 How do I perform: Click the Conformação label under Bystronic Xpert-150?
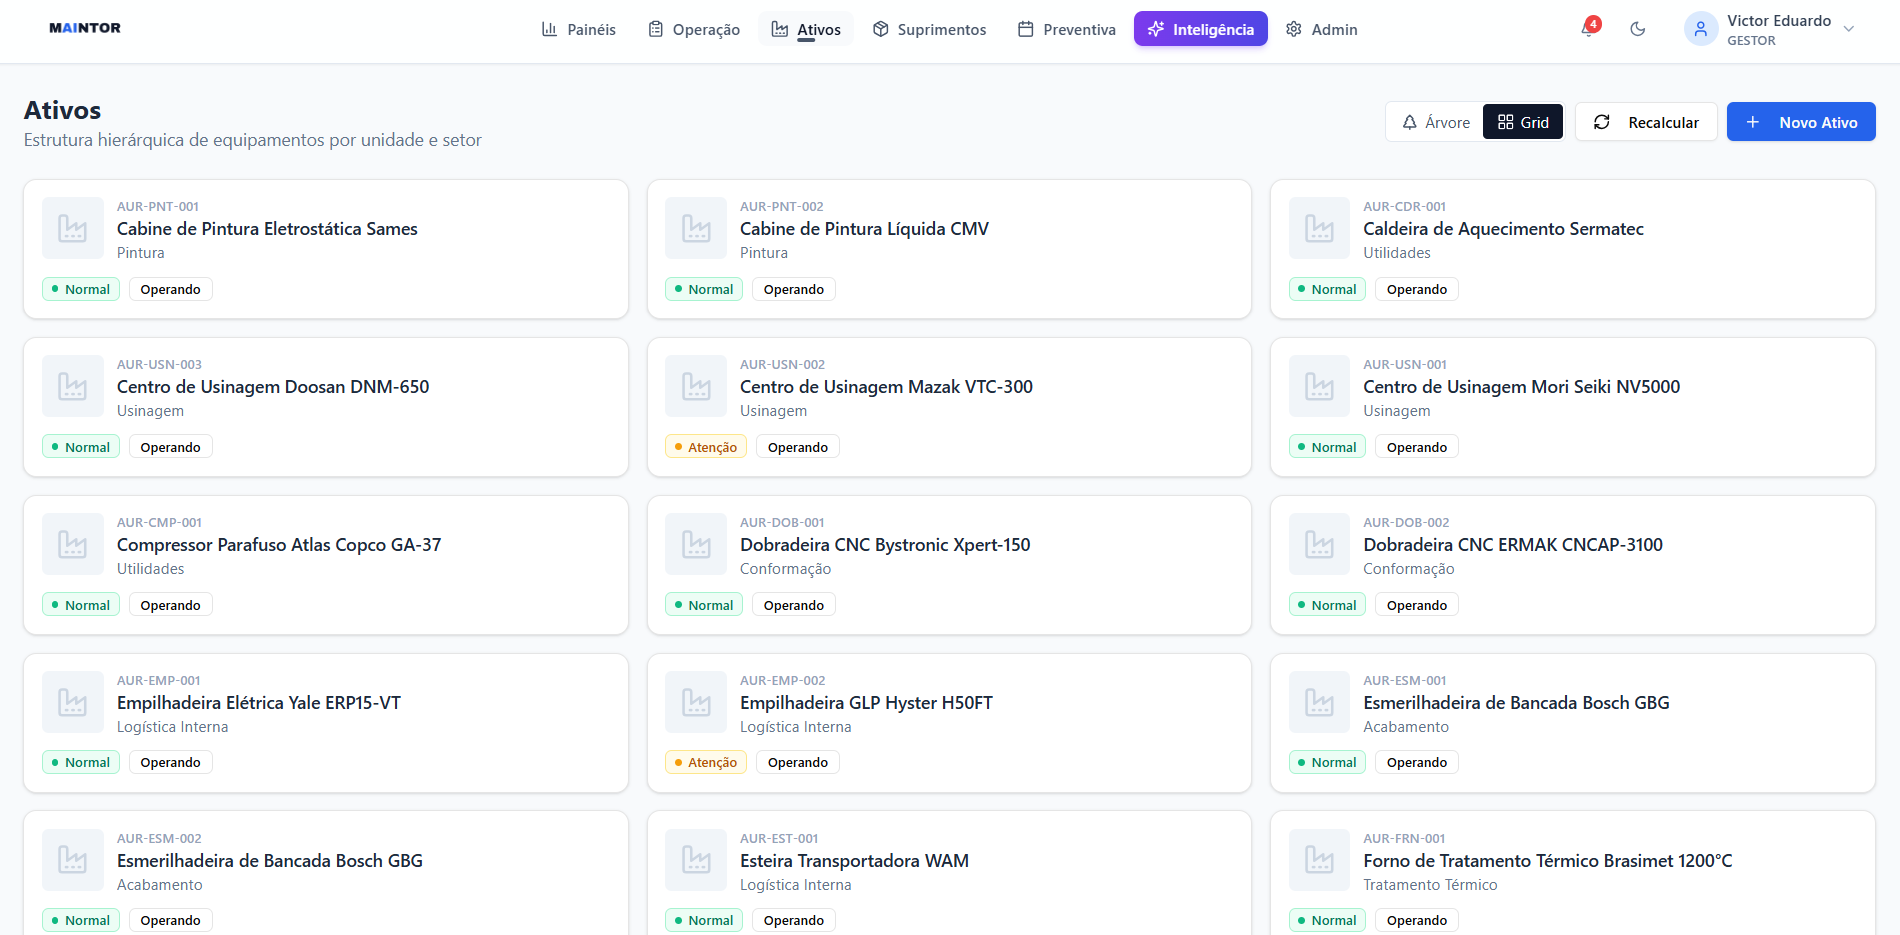(785, 569)
